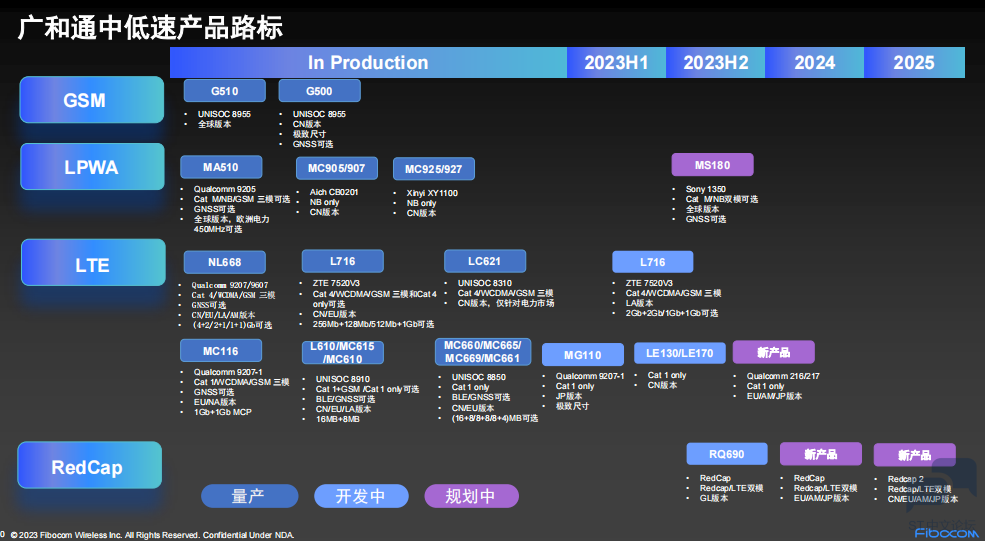Click the CN版本，仅针对电力市场 bullet
The width and height of the screenshot is (985, 541).
[506, 303]
